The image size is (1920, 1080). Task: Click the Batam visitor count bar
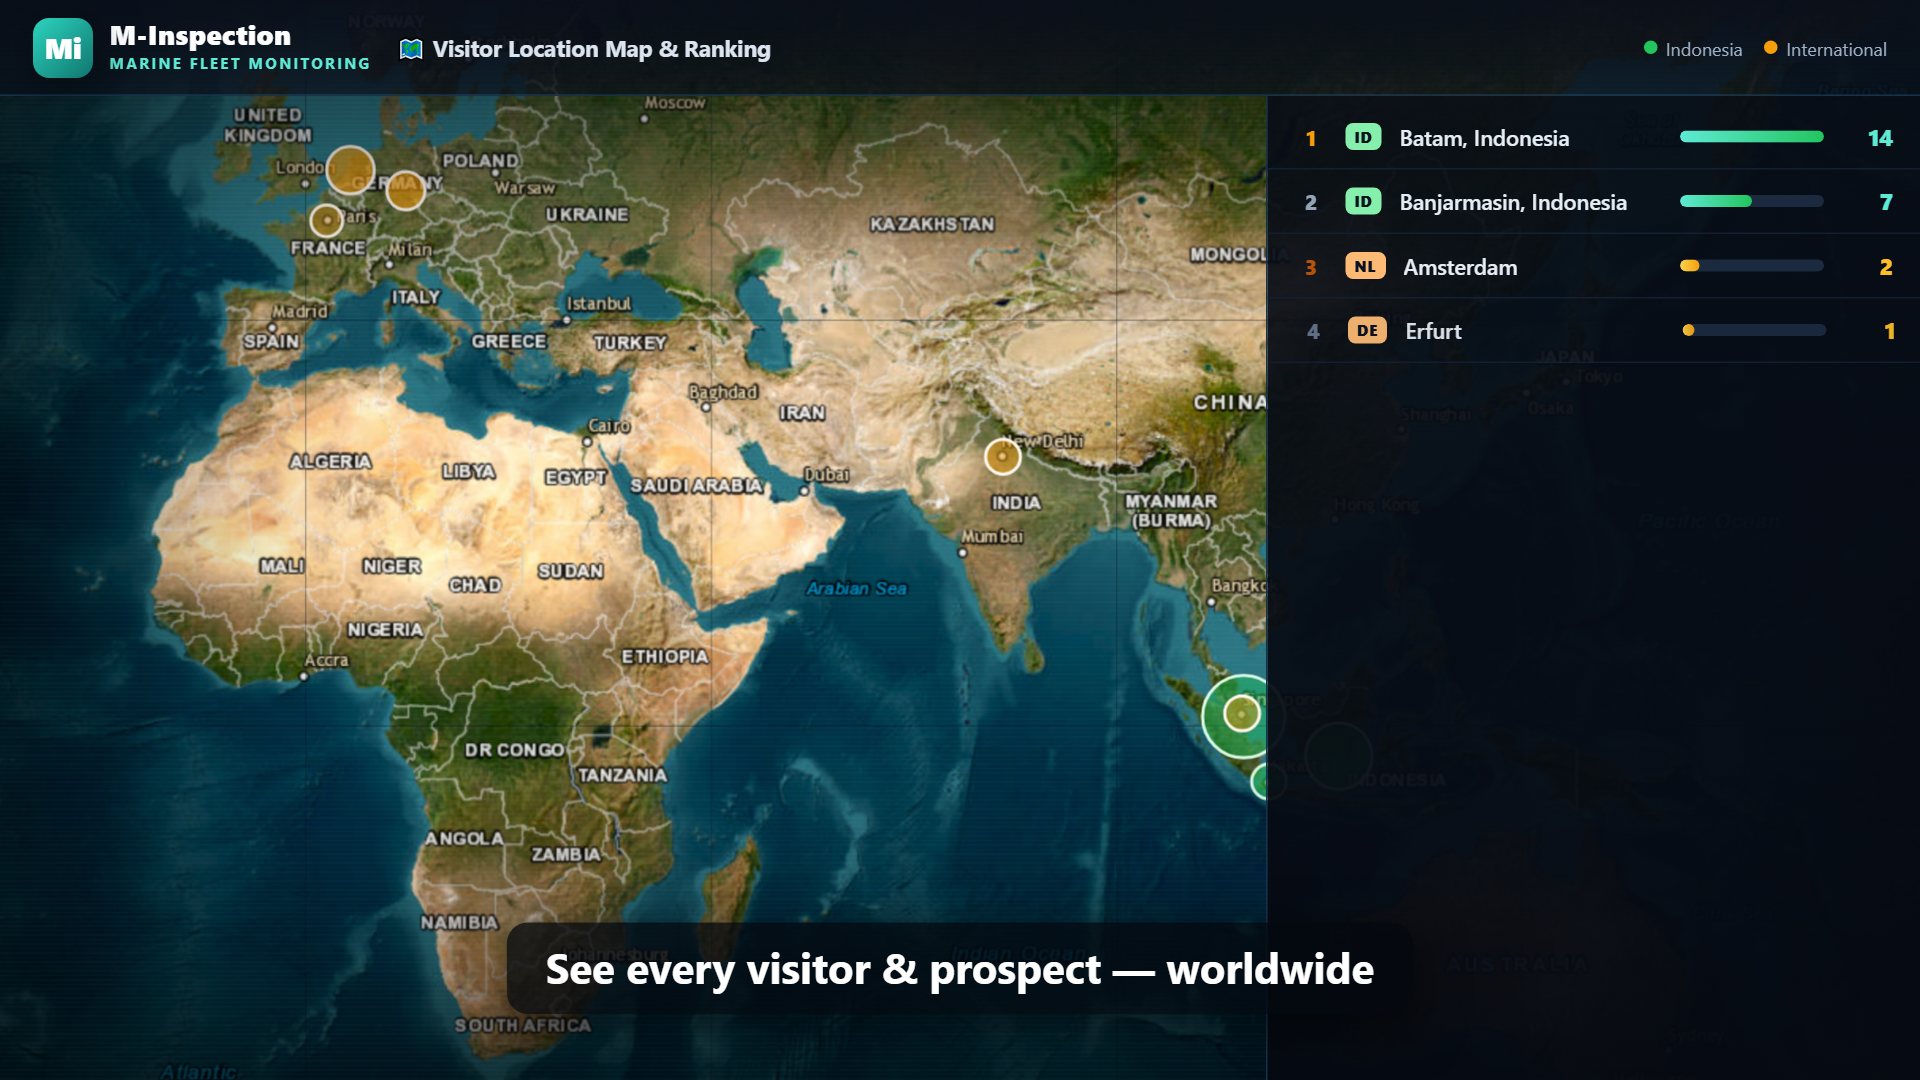coord(1752,137)
